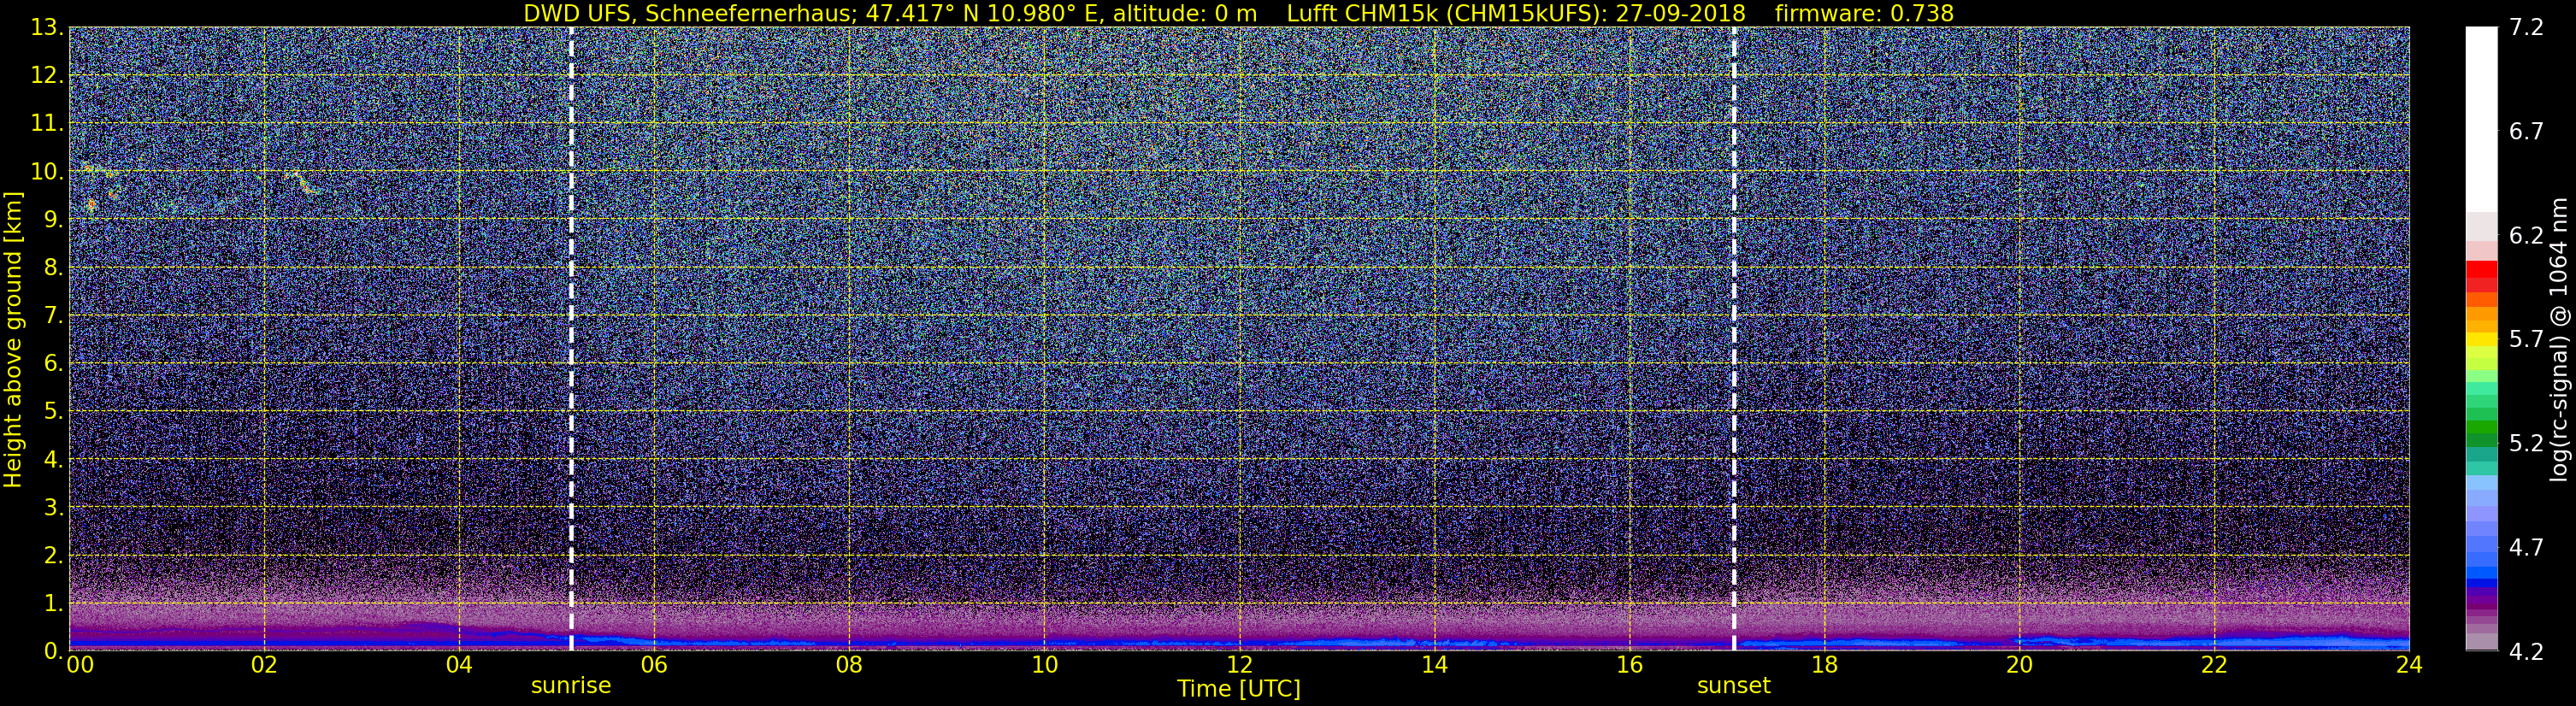This screenshot has height=706, width=2576.
Task: Click the '6.7' colorbar tick label
Action: tap(2526, 132)
